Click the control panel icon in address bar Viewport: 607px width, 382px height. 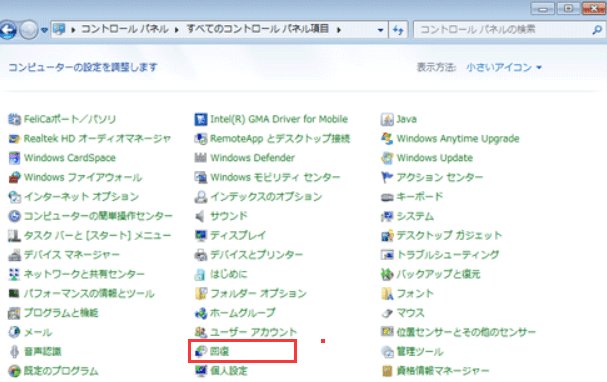click(59, 29)
